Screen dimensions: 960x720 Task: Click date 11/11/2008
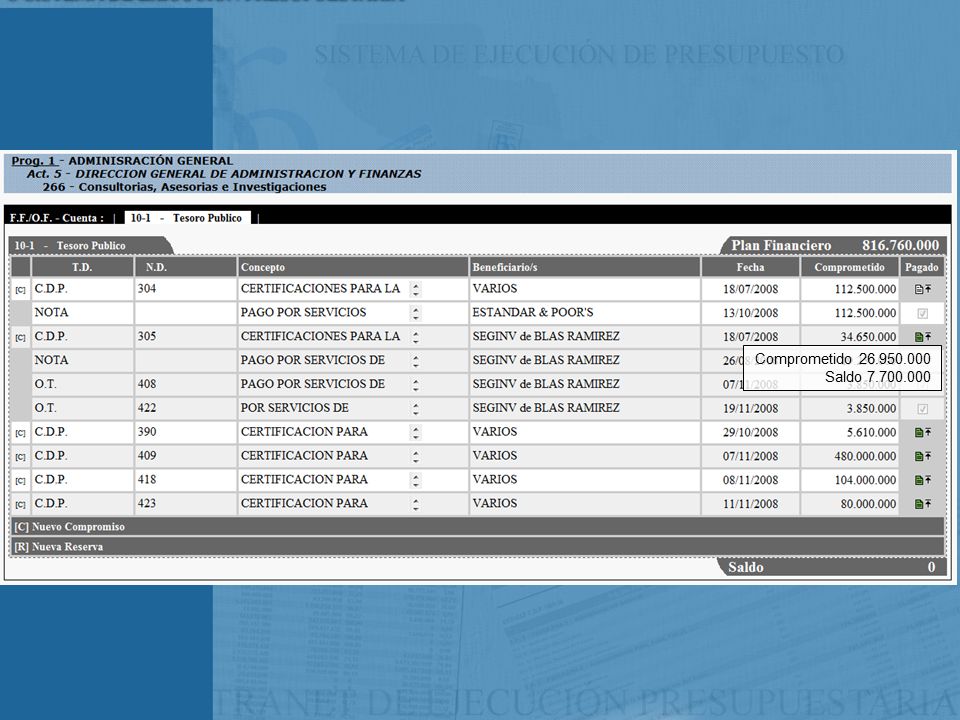[x=751, y=504]
